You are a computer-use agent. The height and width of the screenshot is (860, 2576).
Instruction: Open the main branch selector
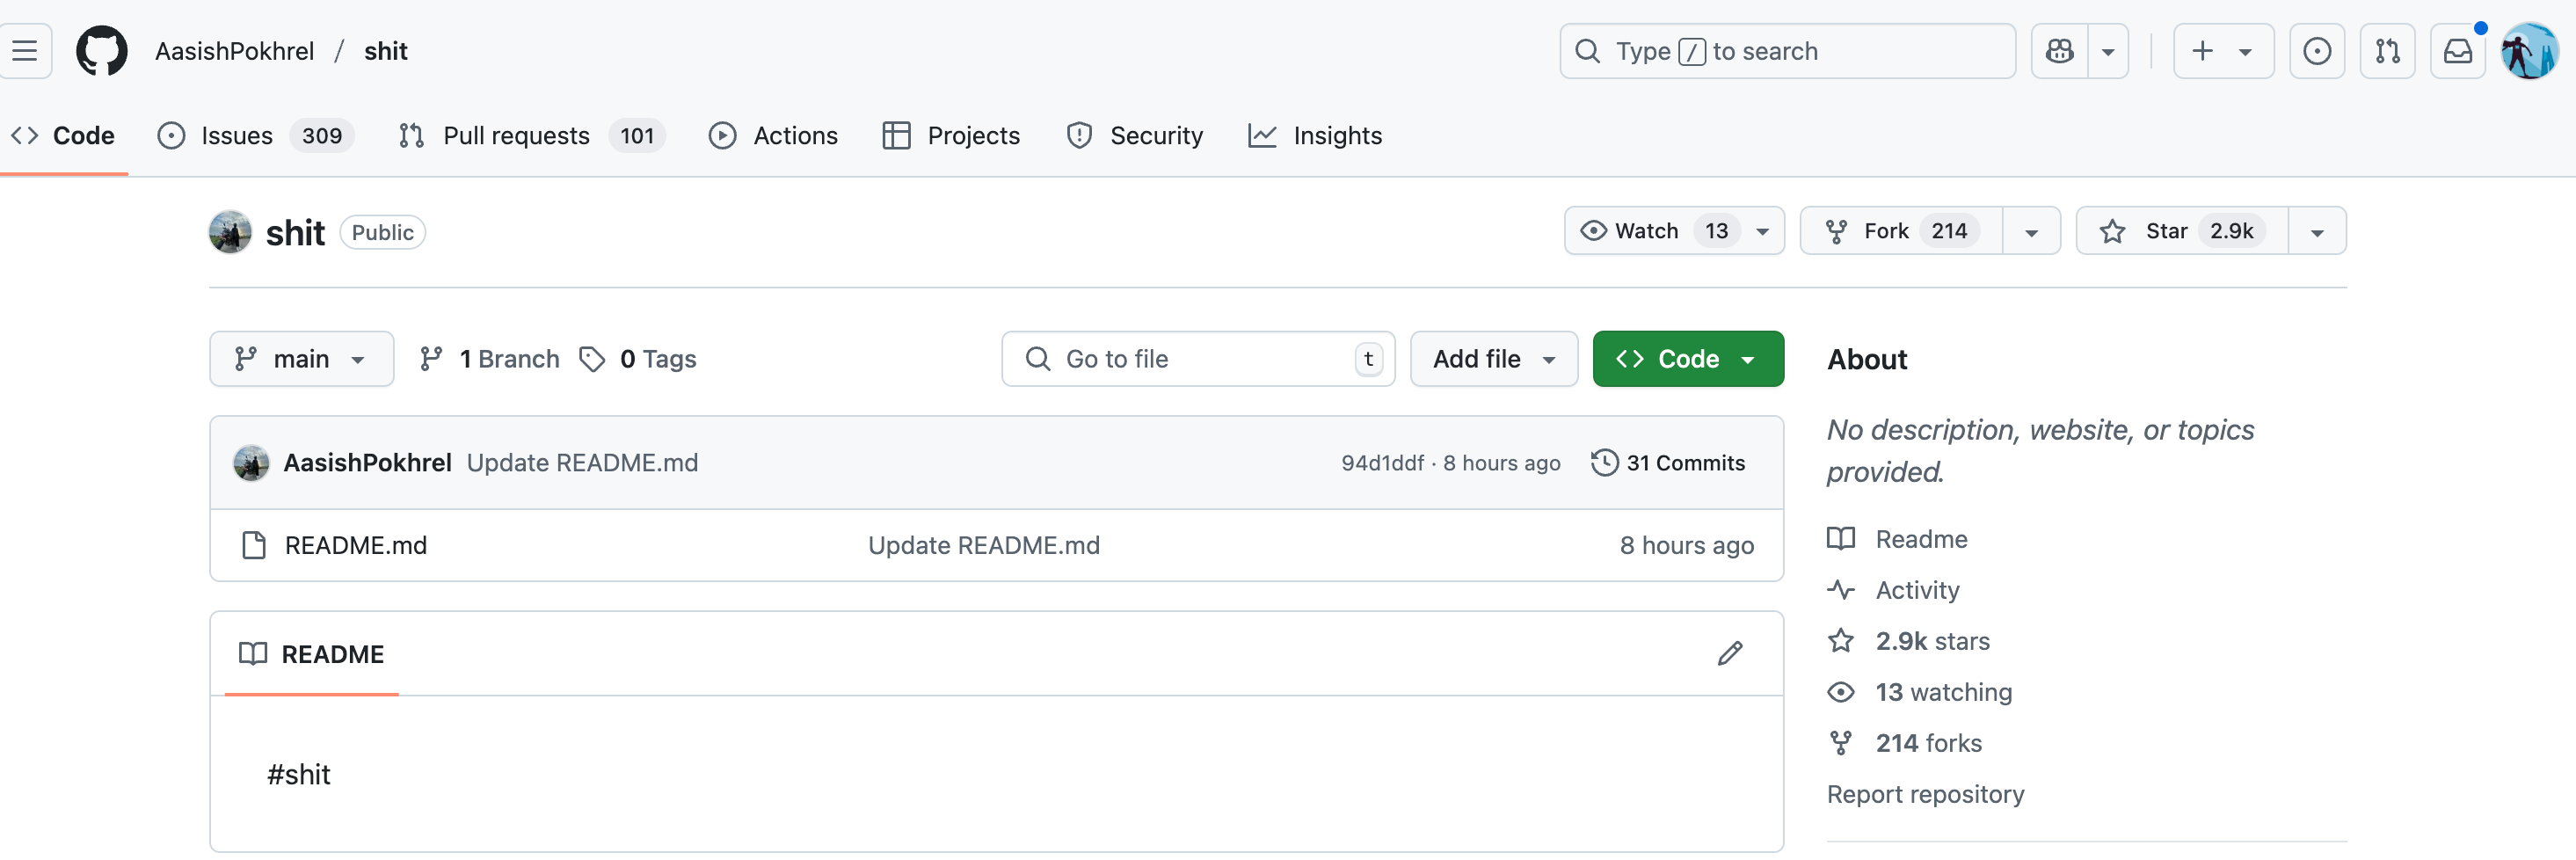pyautogui.click(x=301, y=359)
